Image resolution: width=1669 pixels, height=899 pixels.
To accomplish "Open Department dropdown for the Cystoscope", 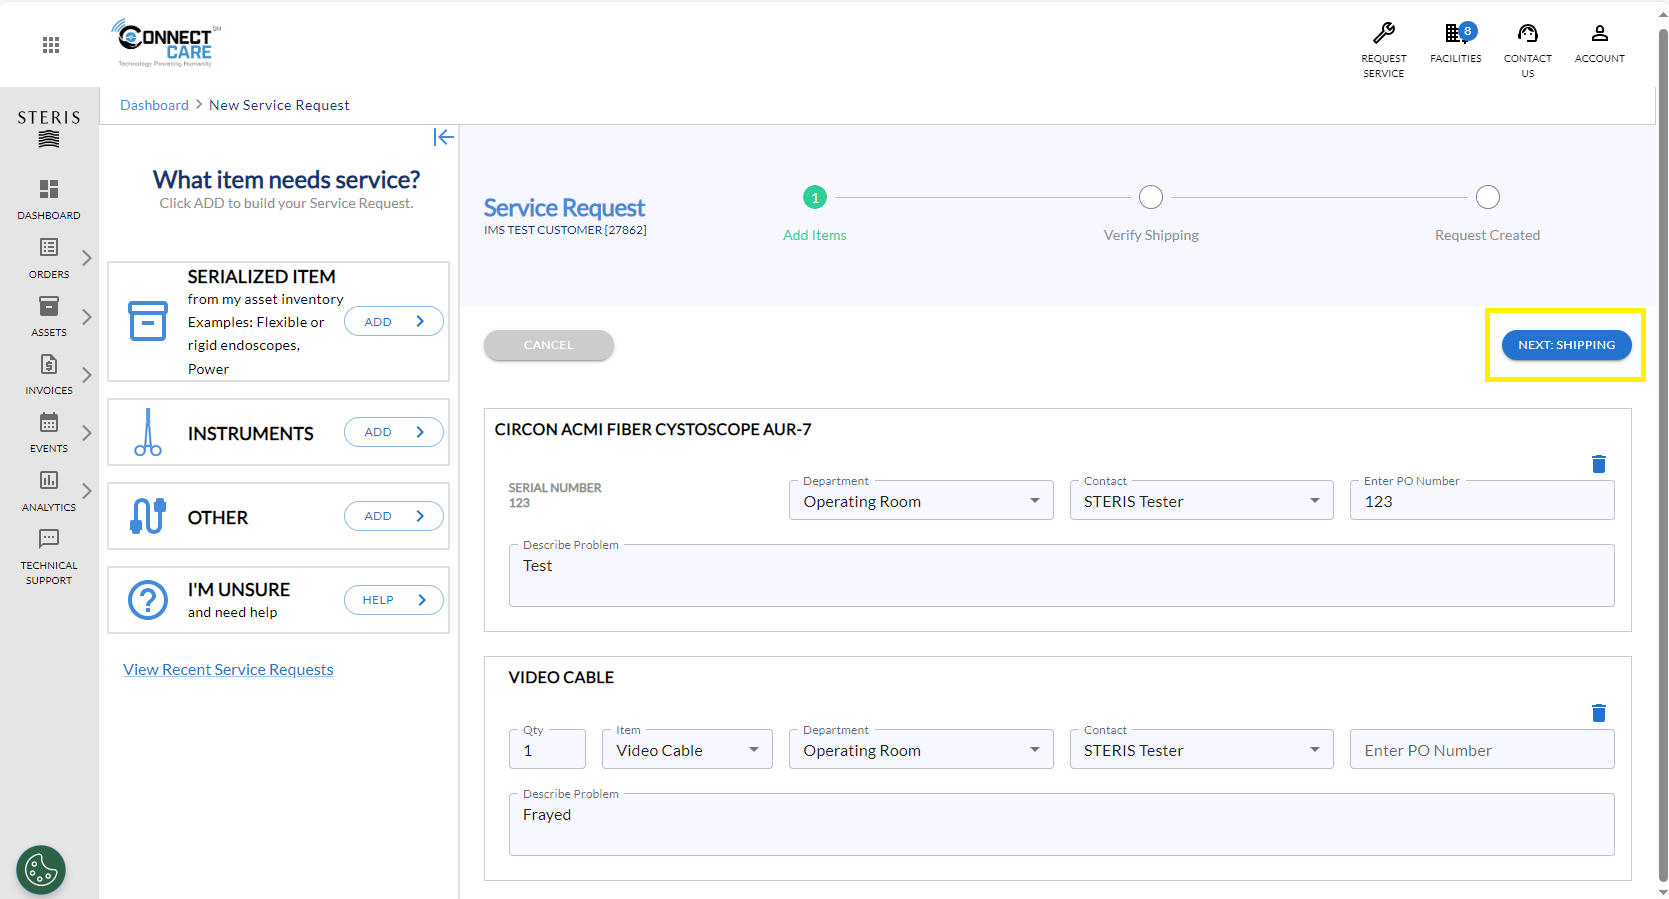I will (x=921, y=500).
